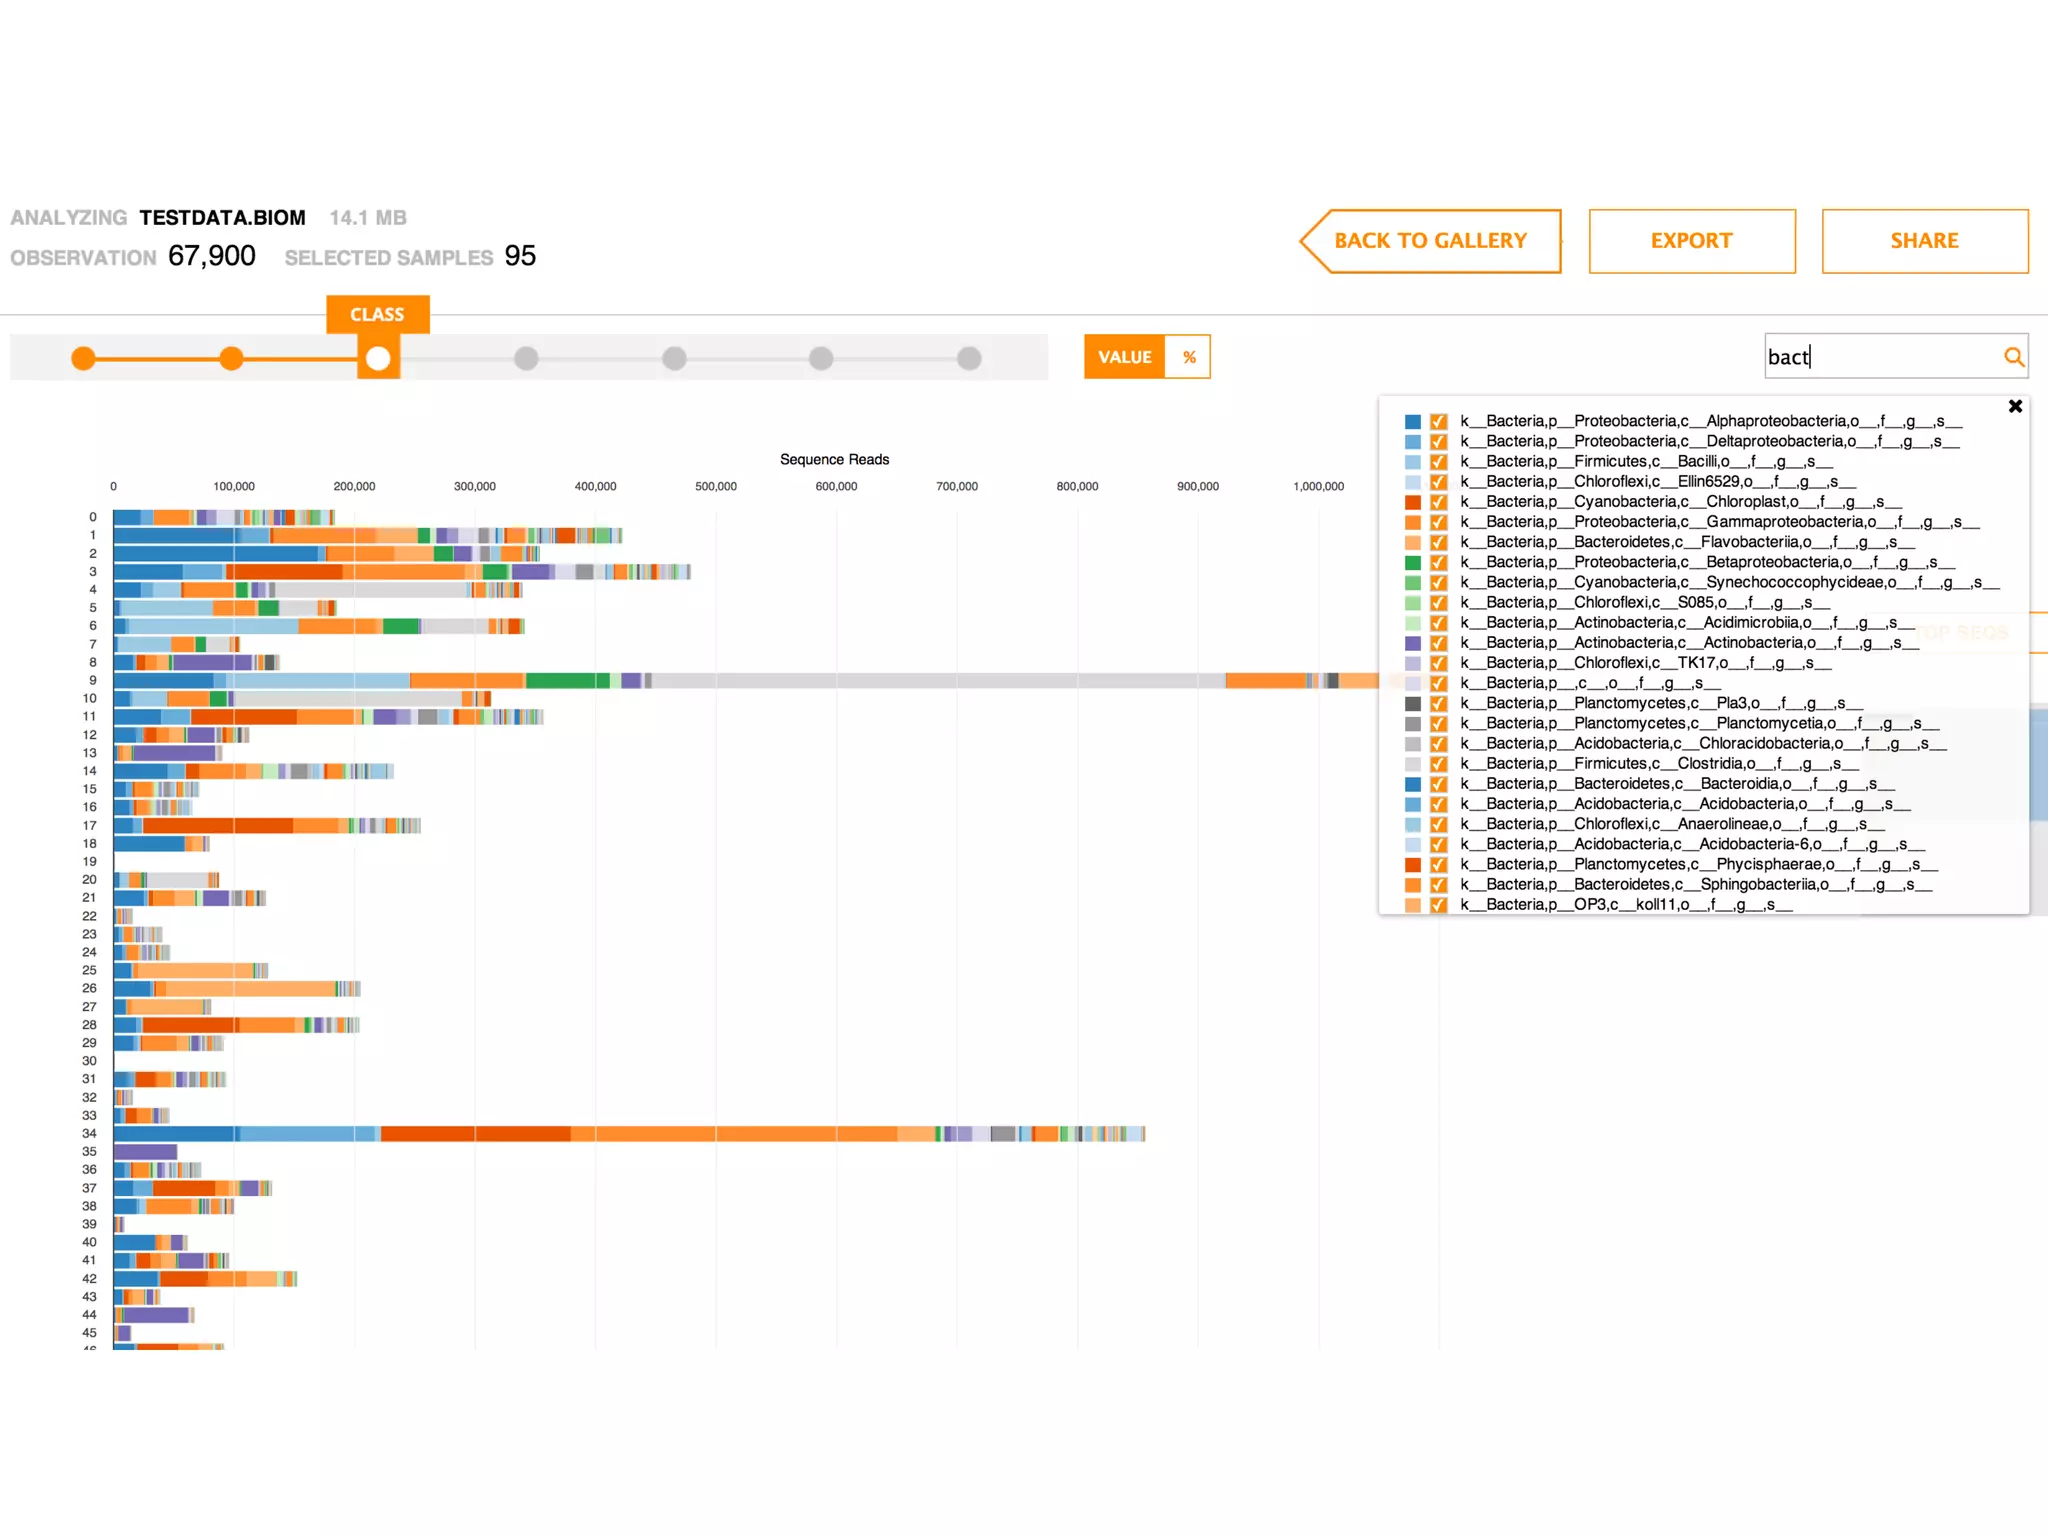Click the search magnifier icon
Viewport: 2048px width, 1536px height.
coord(2013,357)
